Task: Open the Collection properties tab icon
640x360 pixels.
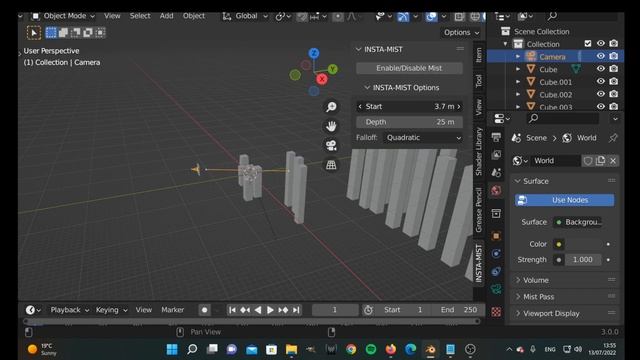Action: coord(496,213)
